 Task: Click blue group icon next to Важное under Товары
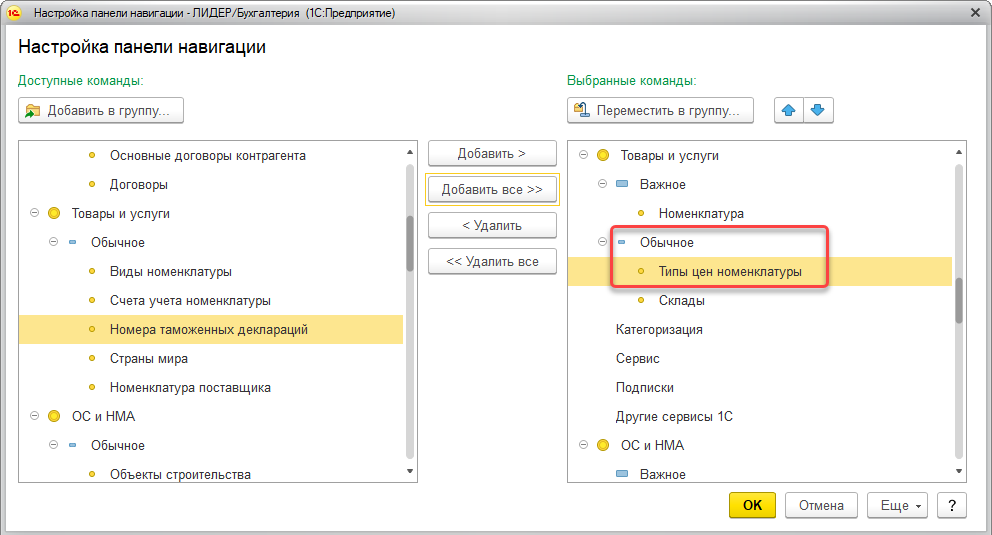pos(622,184)
